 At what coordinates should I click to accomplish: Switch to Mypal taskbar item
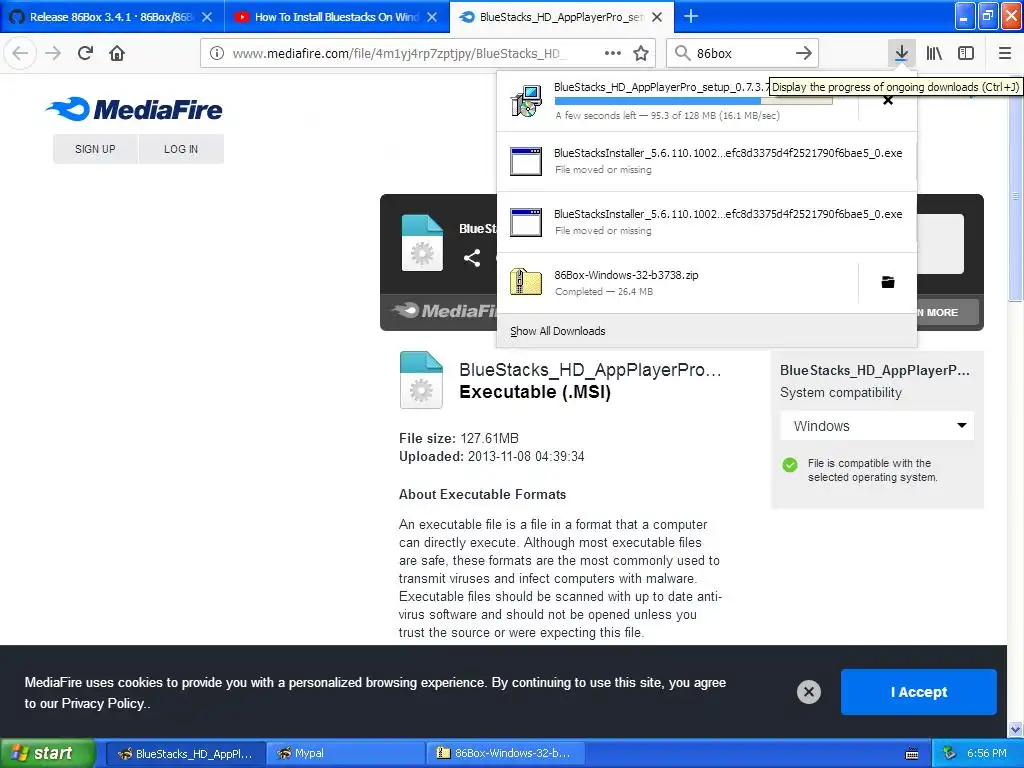pos(345,754)
